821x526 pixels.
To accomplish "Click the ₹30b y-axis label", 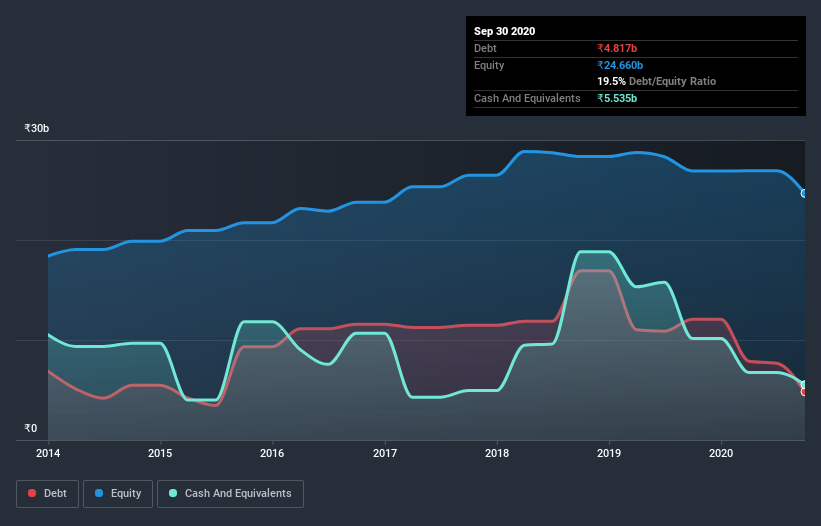I will (37, 128).
